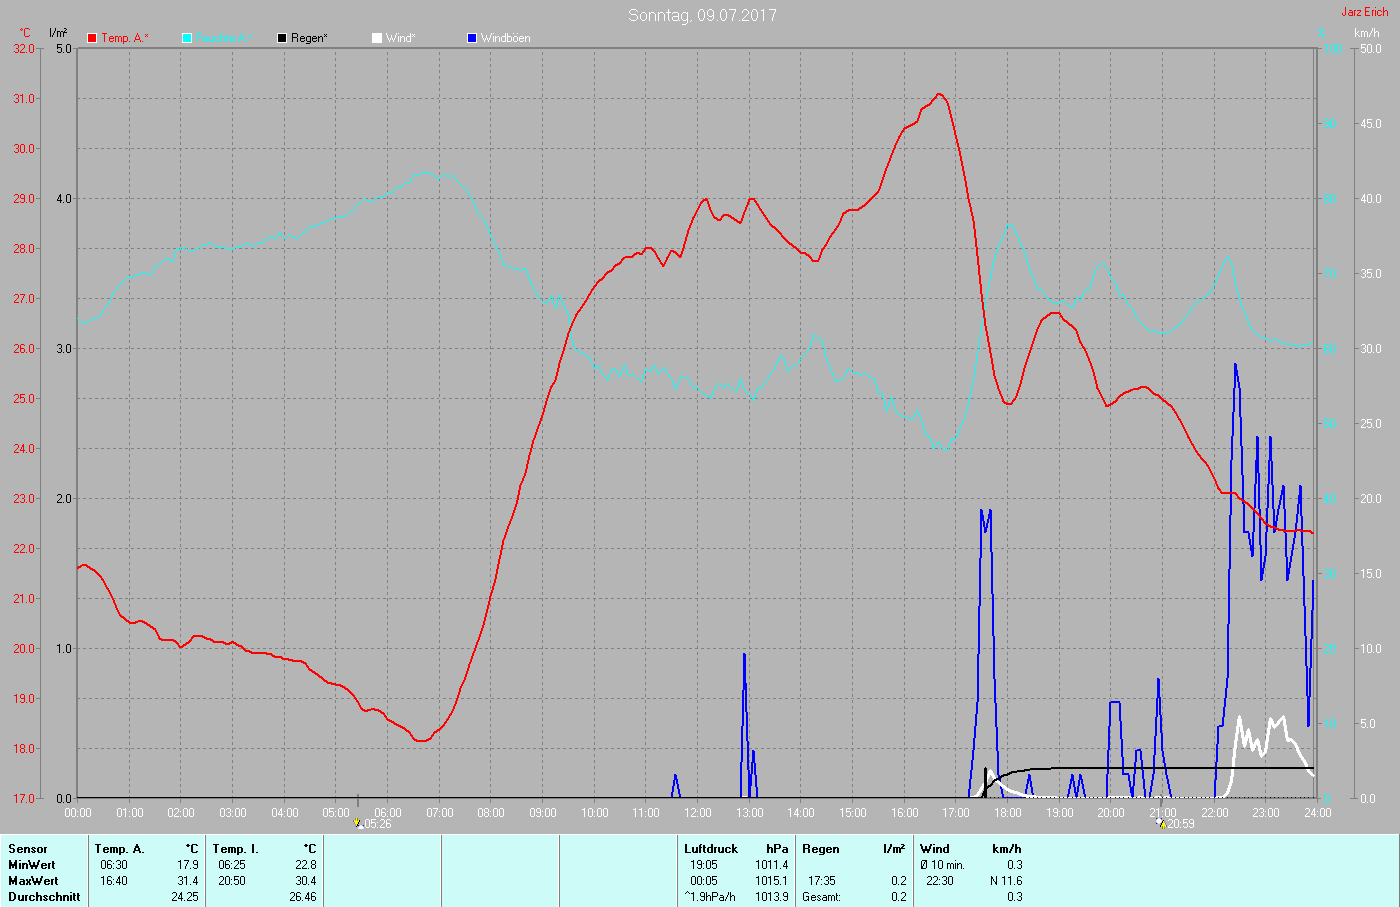The width and height of the screenshot is (1400, 907).
Task: Click the minimum outdoor temperature value '17.9'
Action: point(187,865)
